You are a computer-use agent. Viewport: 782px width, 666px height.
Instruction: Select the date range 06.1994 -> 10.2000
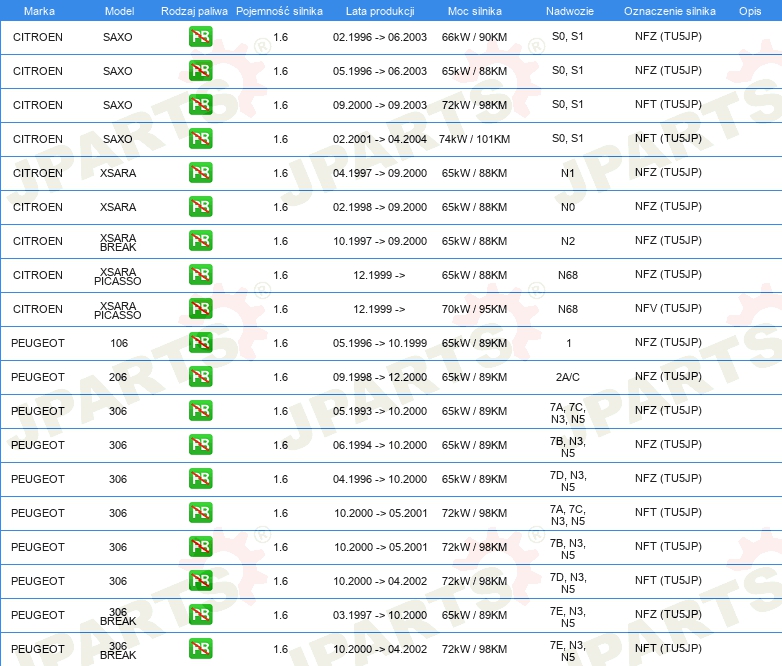coord(380,445)
